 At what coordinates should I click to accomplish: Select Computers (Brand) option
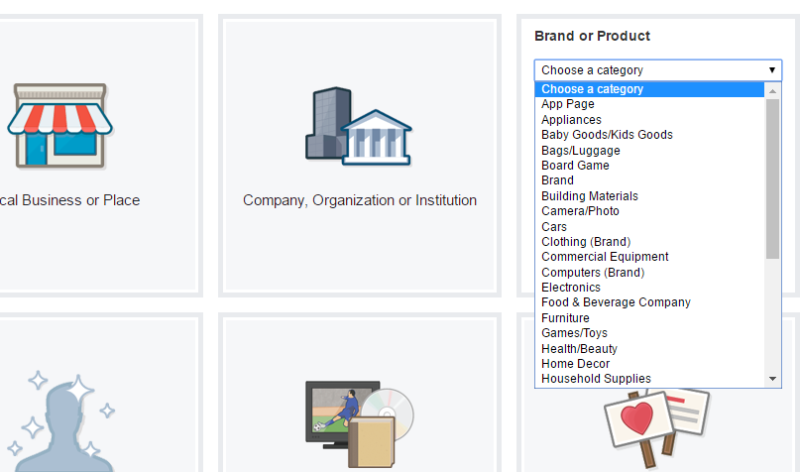click(649, 272)
